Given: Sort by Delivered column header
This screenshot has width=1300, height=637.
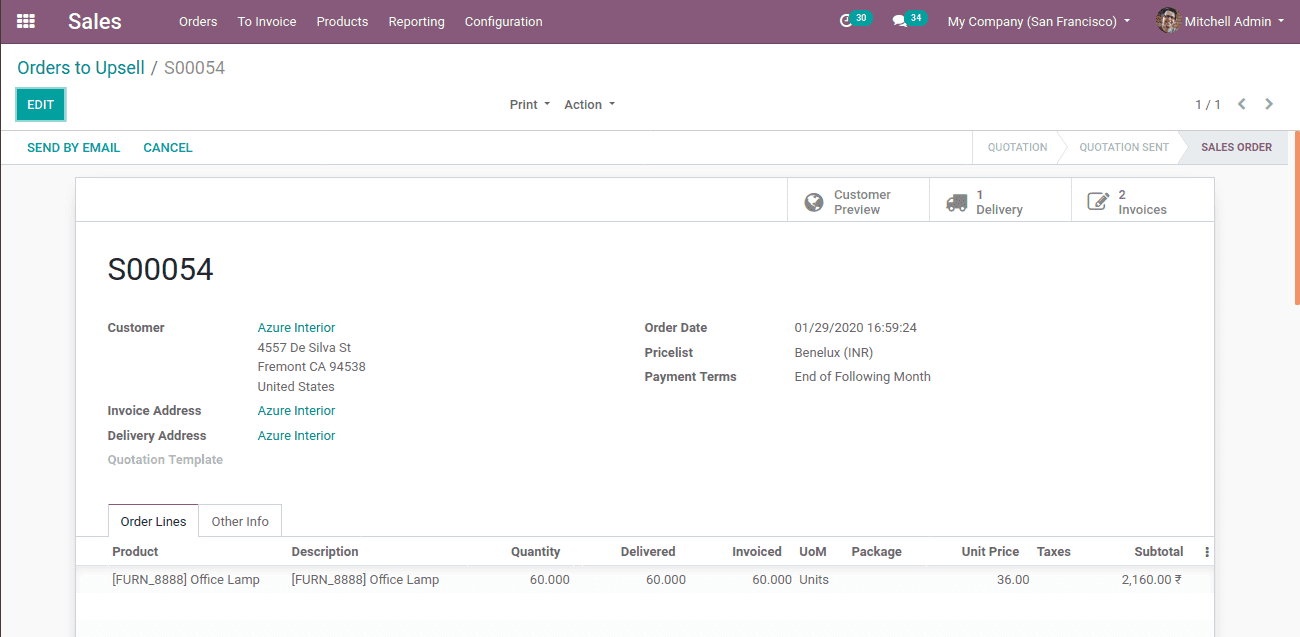Looking at the screenshot, I should [x=648, y=552].
